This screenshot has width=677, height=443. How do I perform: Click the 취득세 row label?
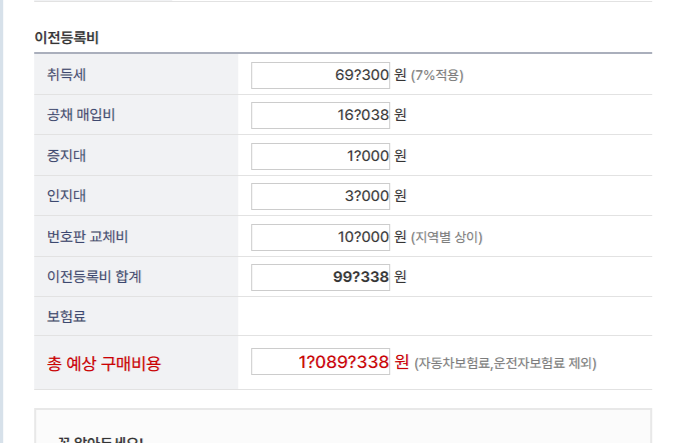[x=66, y=75]
